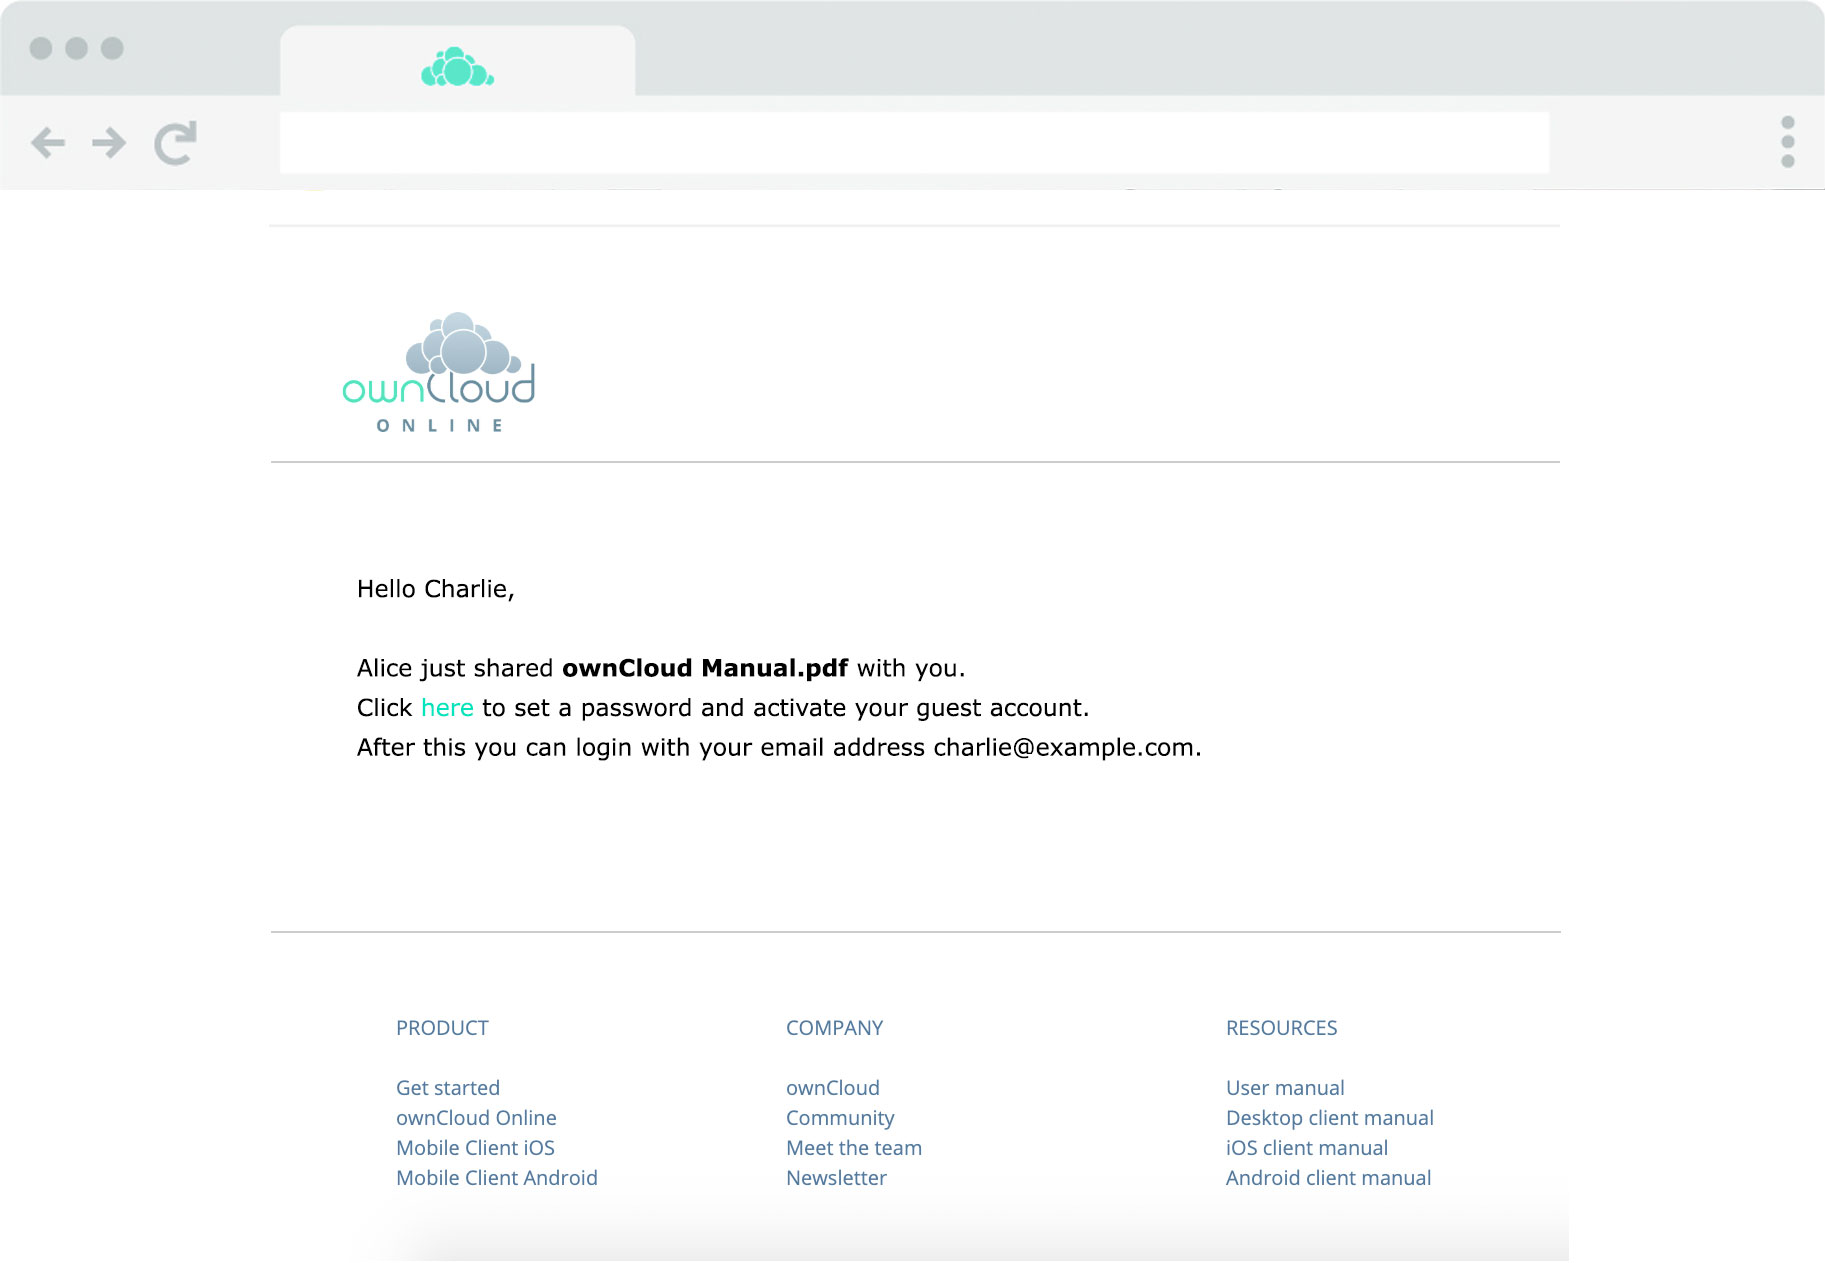Go to Mobile Client iOS

[x=475, y=1148]
